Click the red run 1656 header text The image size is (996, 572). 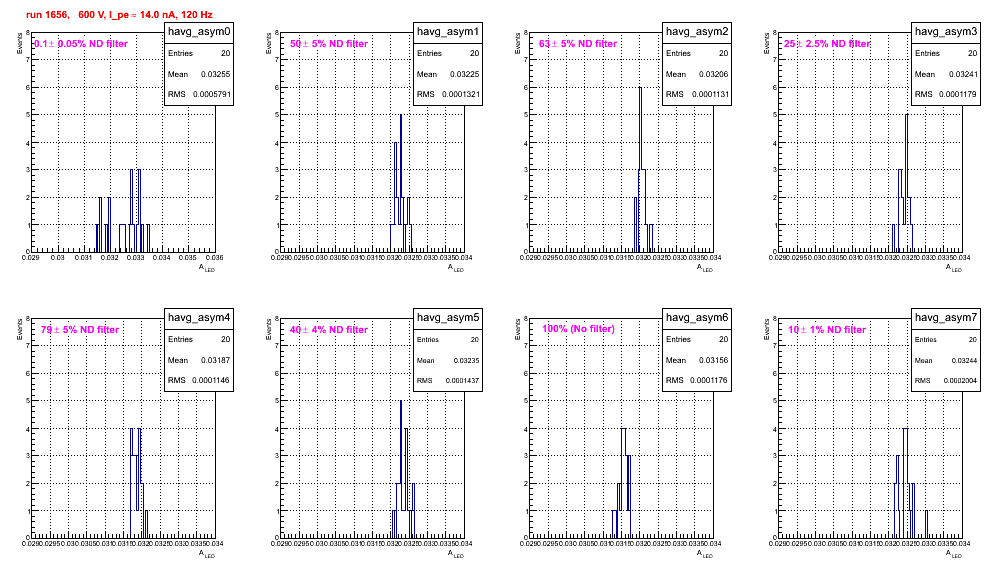pos(119,15)
